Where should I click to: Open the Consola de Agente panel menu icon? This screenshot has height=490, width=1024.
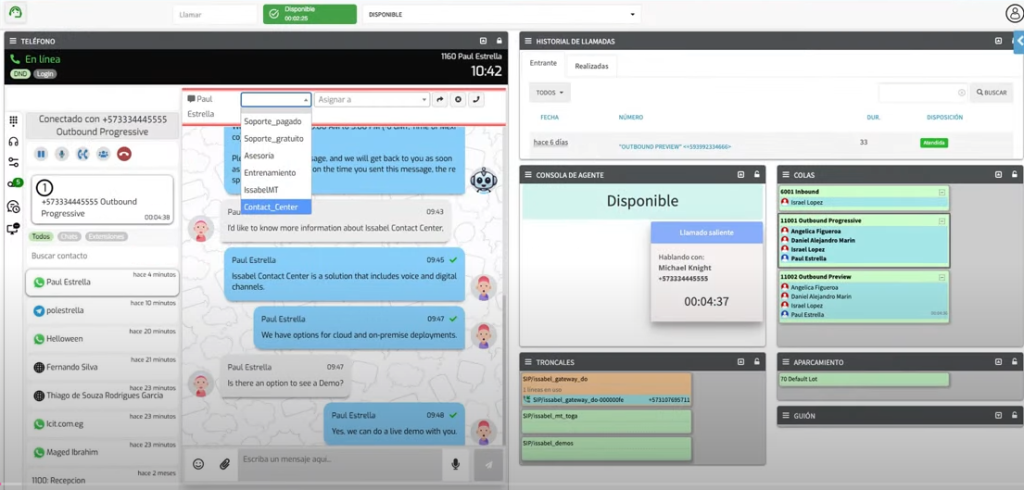pos(528,174)
